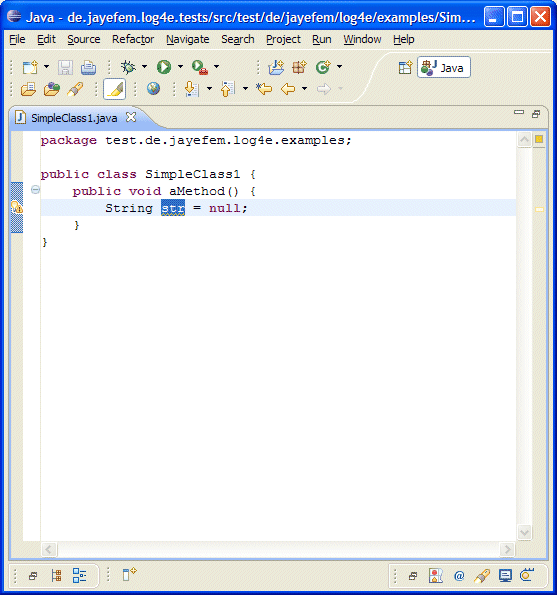Click the Back navigation arrow
Viewport: 557px width, 595px height.
tap(288, 89)
